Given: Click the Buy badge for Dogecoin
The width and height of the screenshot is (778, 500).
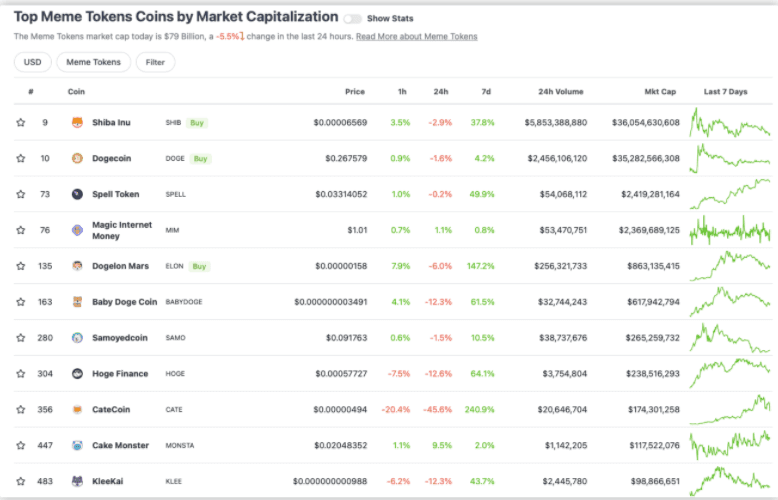Looking at the screenshot, I should coord(200,159).
